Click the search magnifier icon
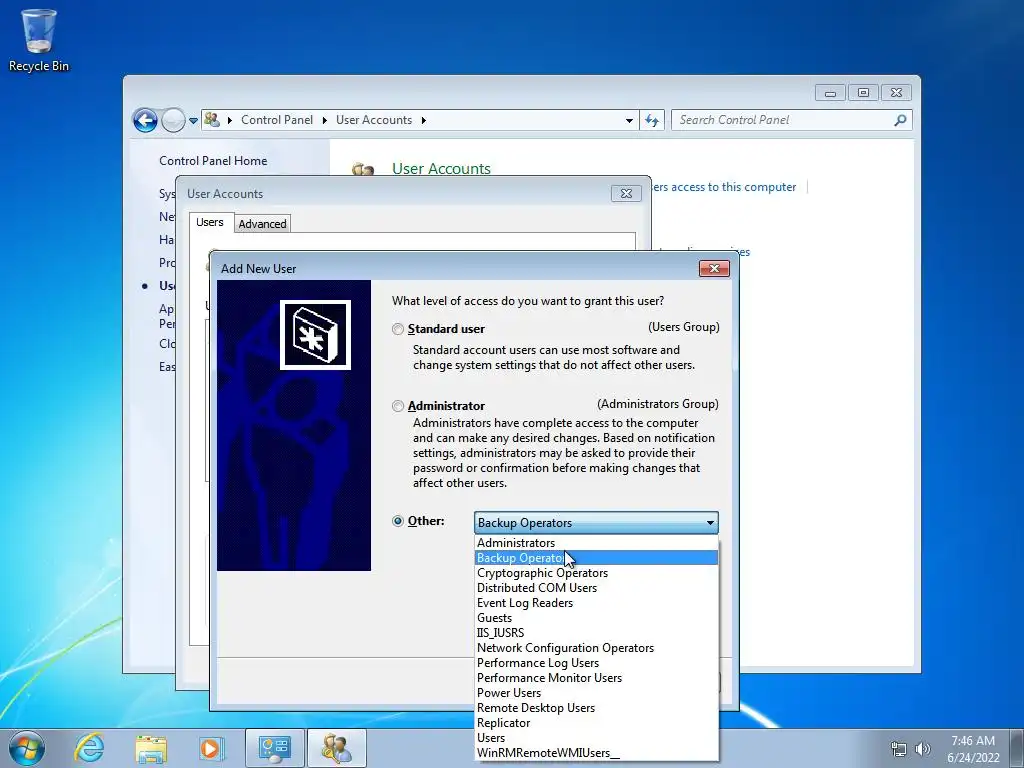 coord(900,120)
